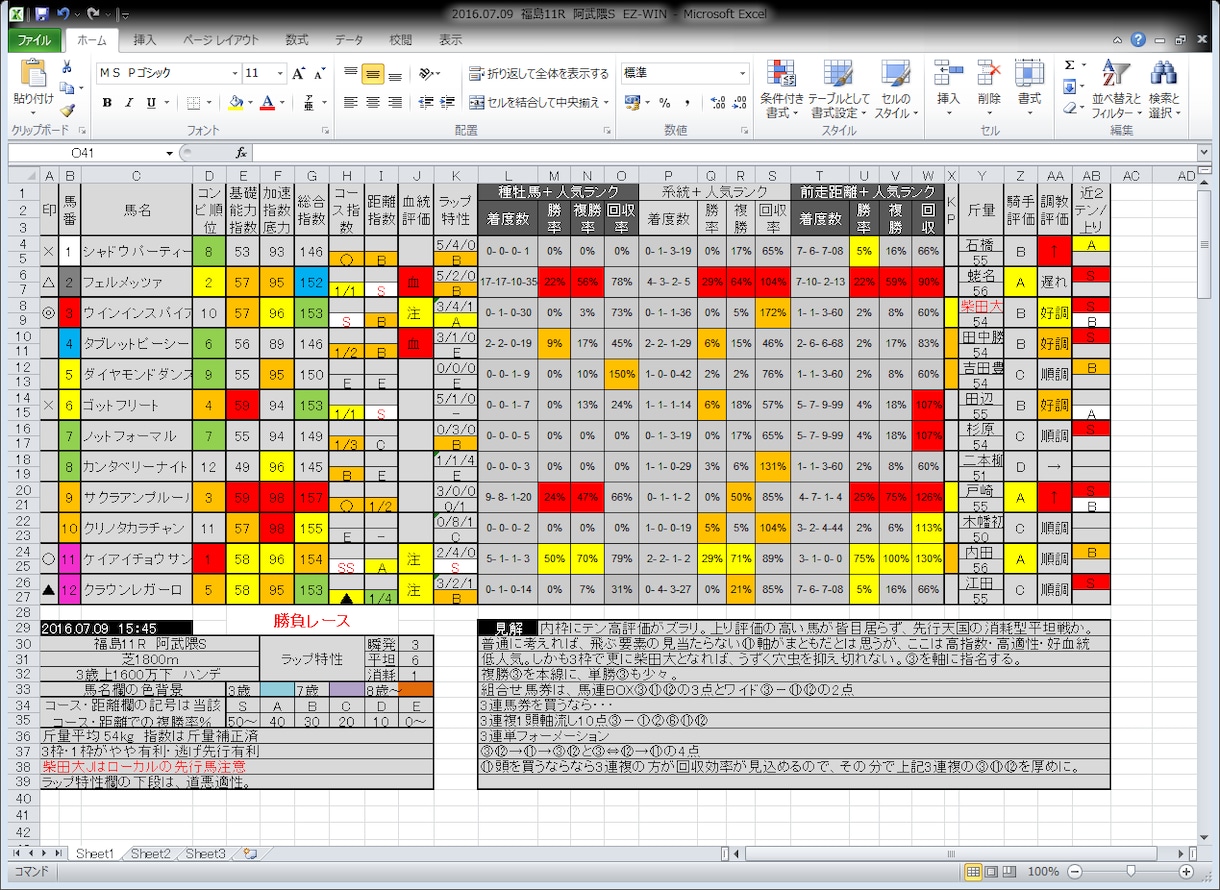Click the Format Painter brush icon

(x=68, y=111)
